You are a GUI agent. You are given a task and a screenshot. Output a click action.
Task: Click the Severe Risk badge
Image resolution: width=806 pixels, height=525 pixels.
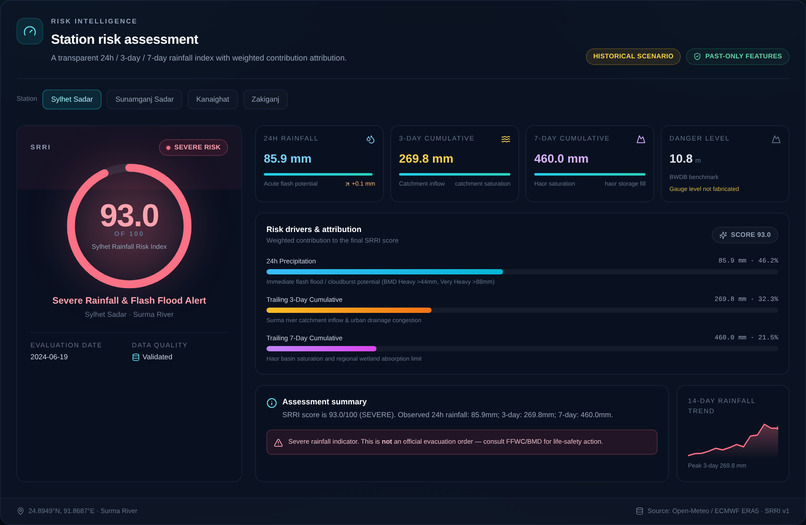point(193,148)
